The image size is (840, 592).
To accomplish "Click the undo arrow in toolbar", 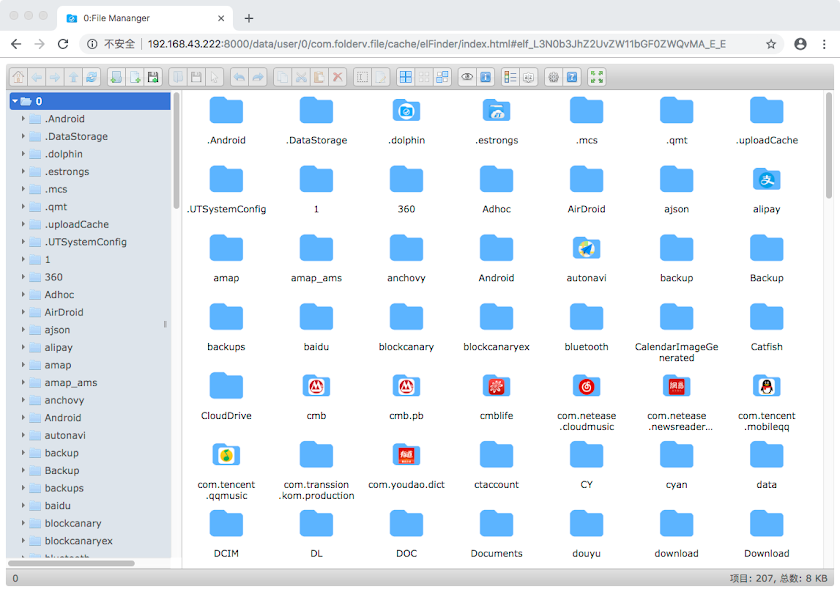I will pyautogui.click(x=240, y=77).
